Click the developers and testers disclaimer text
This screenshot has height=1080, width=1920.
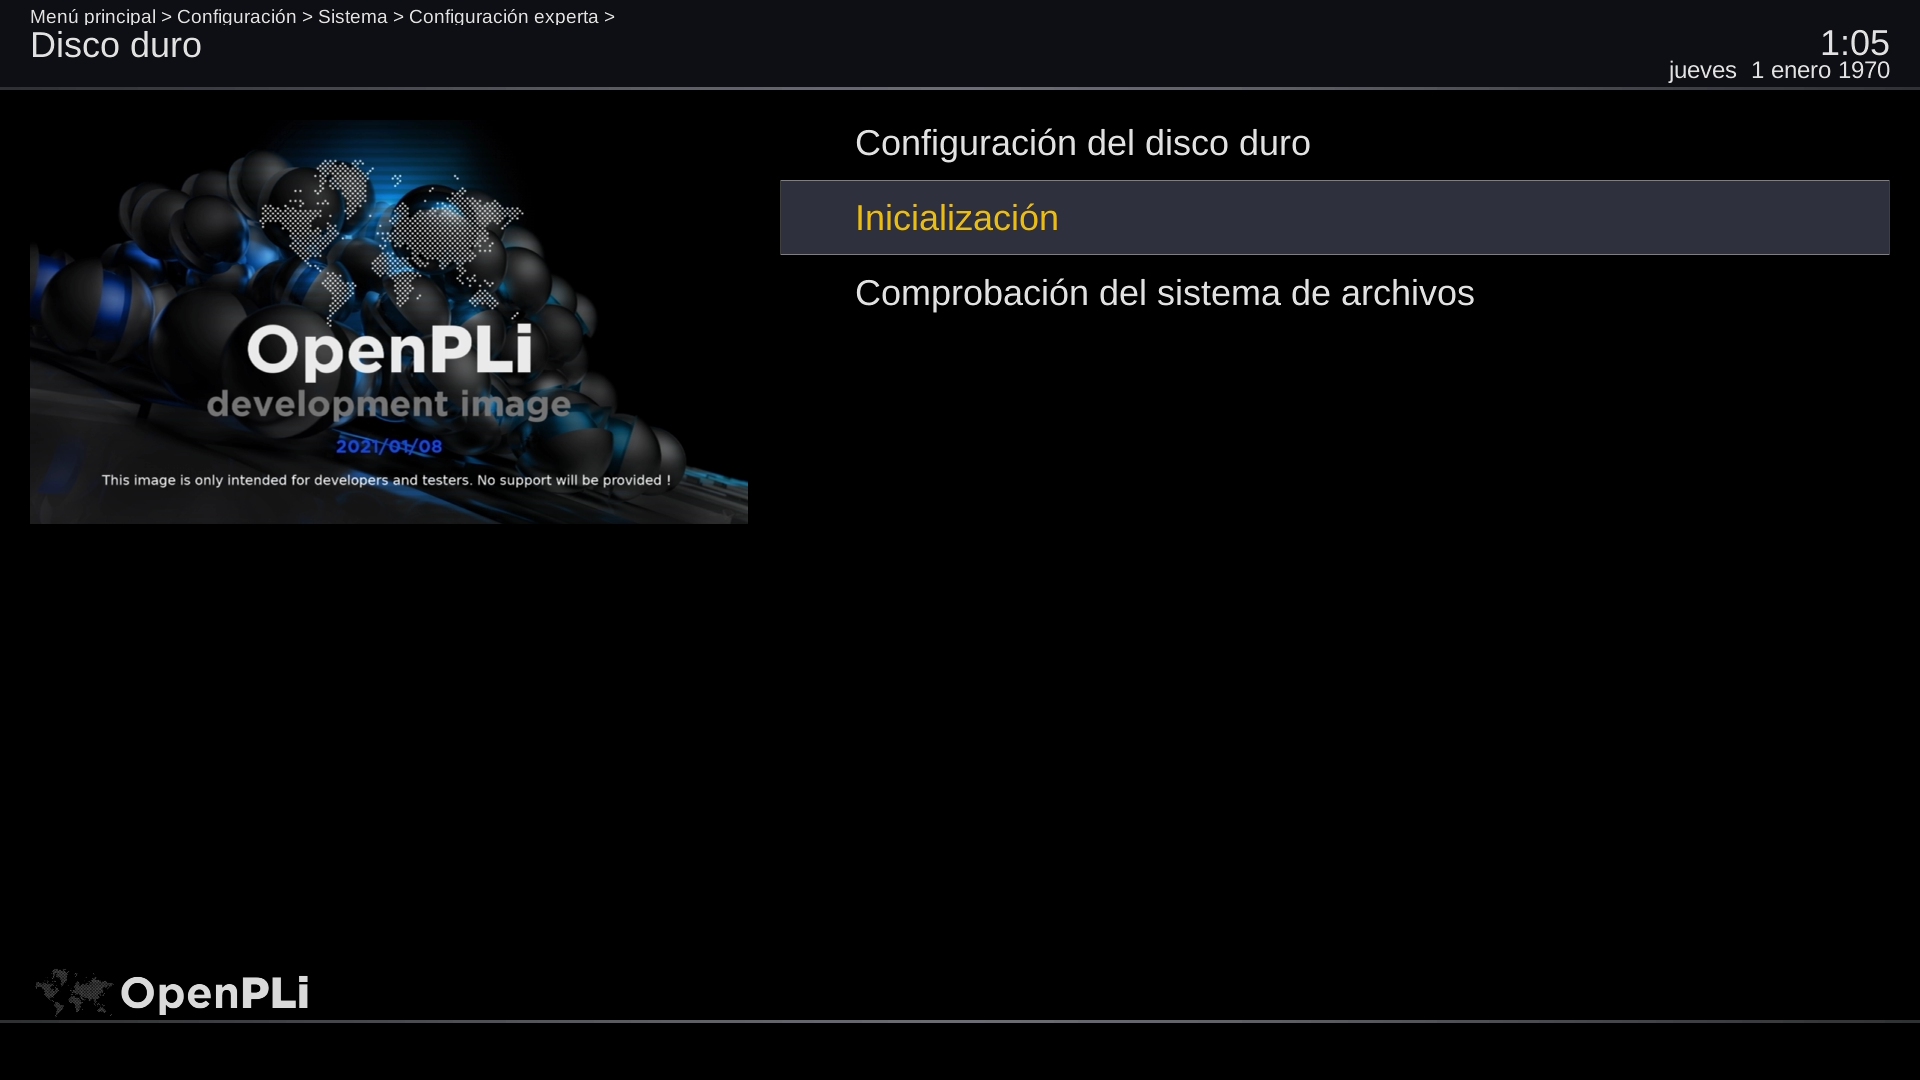[386, 480]
